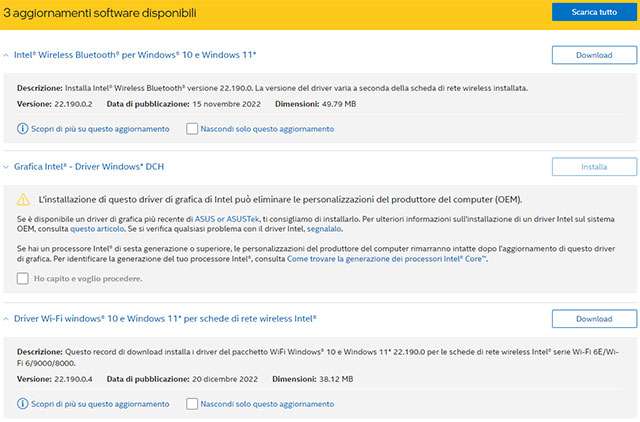This screenshot has height=422, width=640.
Task: Open the questo articolo link
Action: coord(97,229)
